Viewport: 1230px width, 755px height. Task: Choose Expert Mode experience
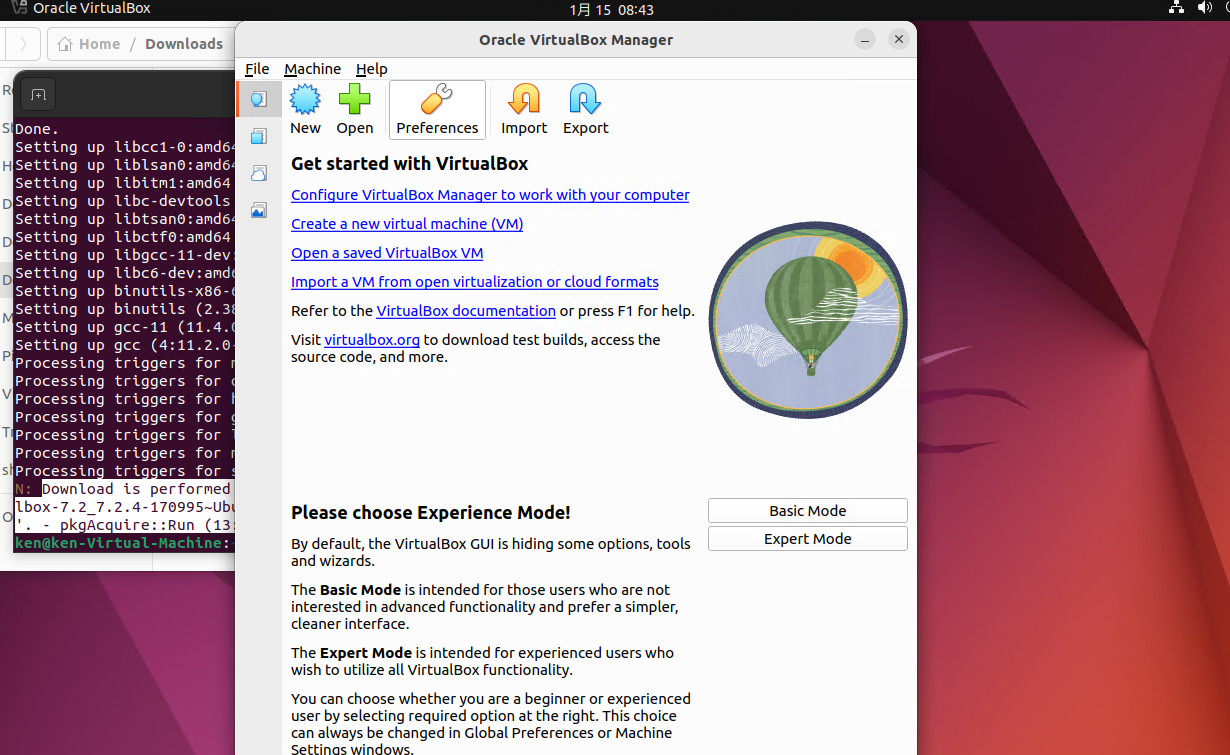(x=807, y=538)
